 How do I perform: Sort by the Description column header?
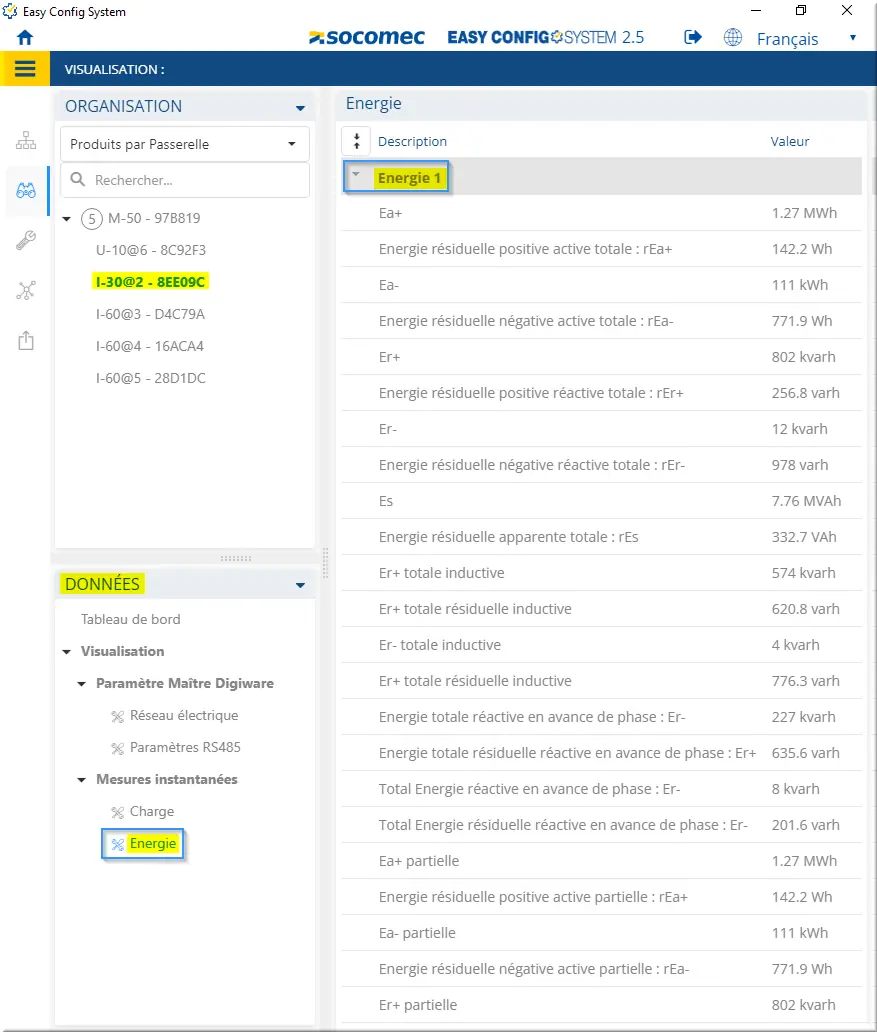[412, 142]
